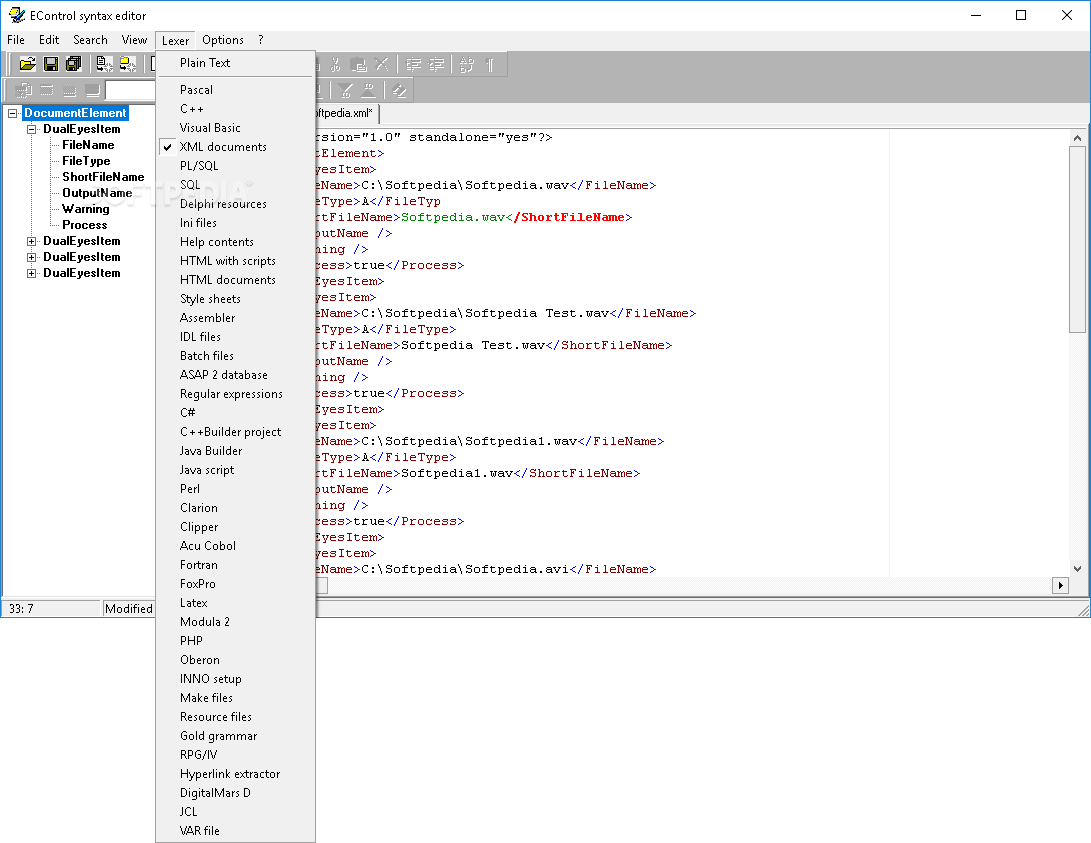Choose the Pascal lexer

(235, 90)
